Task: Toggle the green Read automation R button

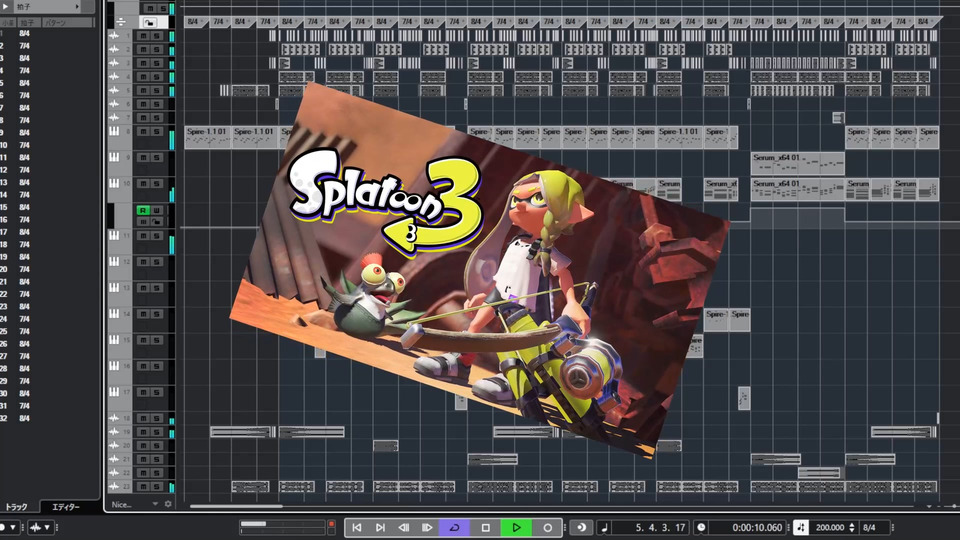Action: [143, 210]
